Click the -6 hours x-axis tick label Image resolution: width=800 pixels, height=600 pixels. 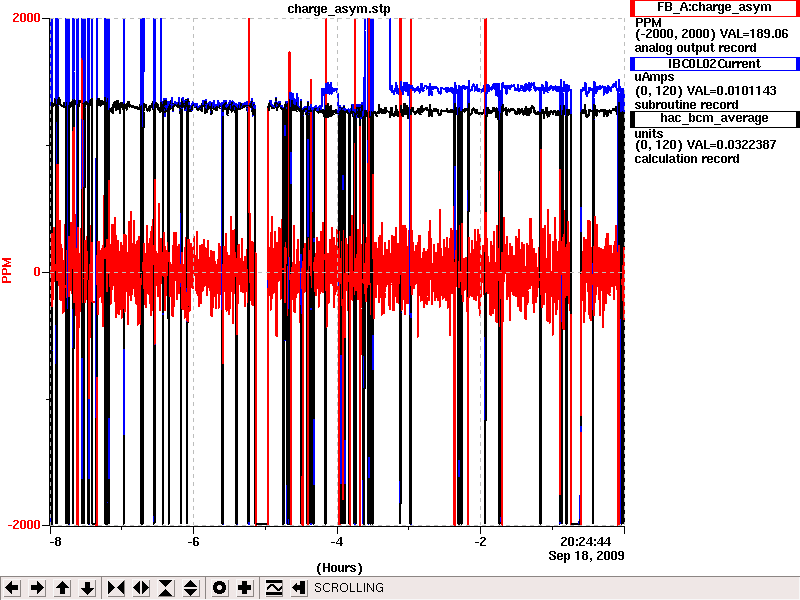pyautogui.click(x=193, y=542)
